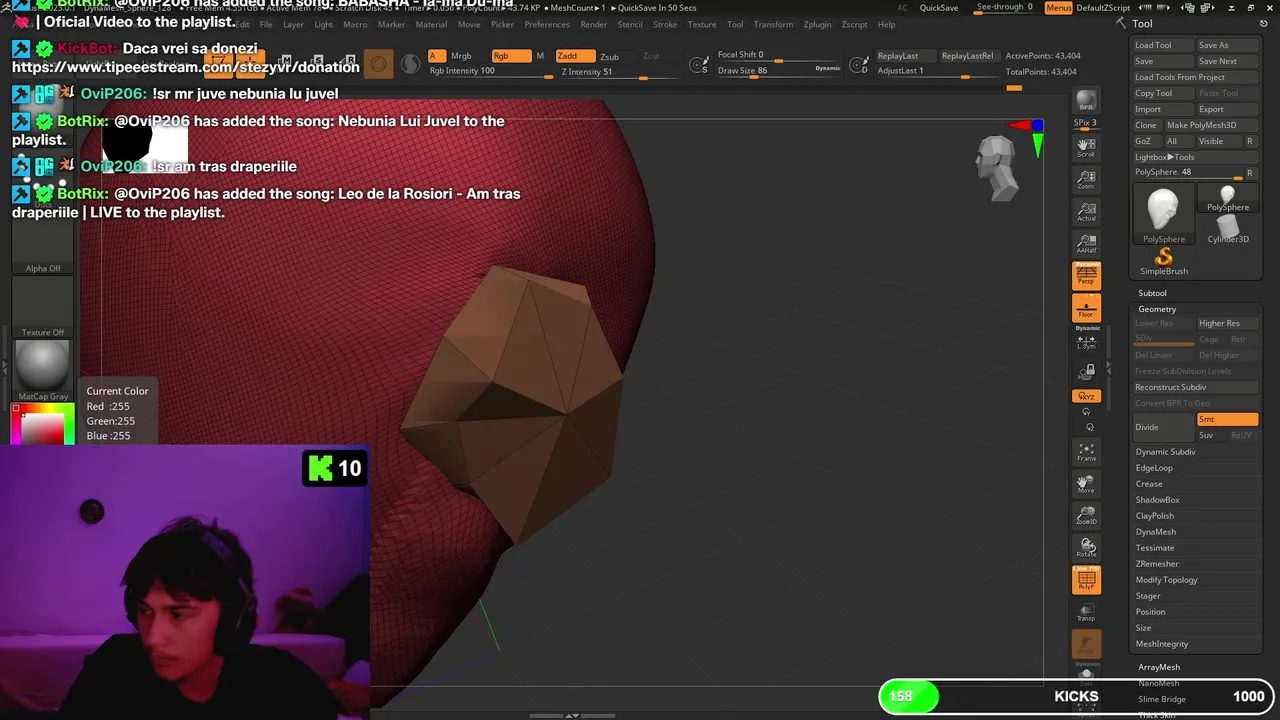Select the Rotate view icon
The image size is (1280, 720).
click(x=1086, y=548)
